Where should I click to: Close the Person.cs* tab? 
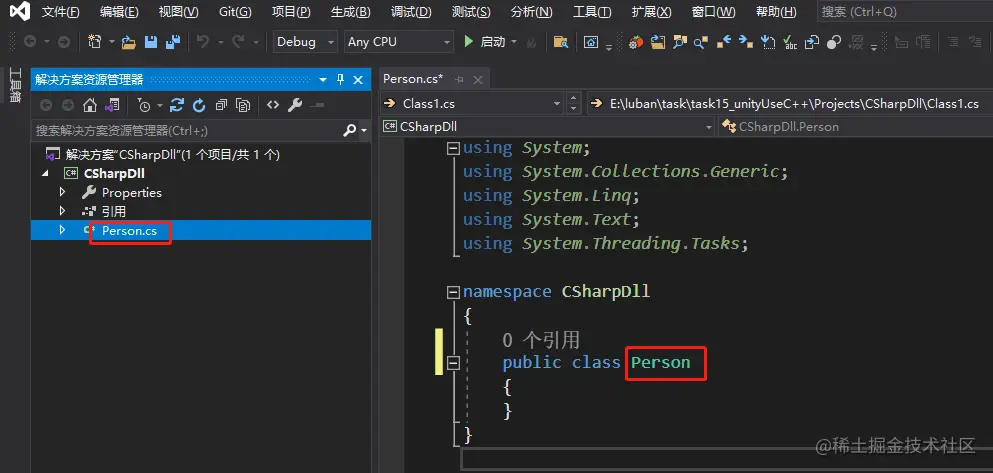478,80
